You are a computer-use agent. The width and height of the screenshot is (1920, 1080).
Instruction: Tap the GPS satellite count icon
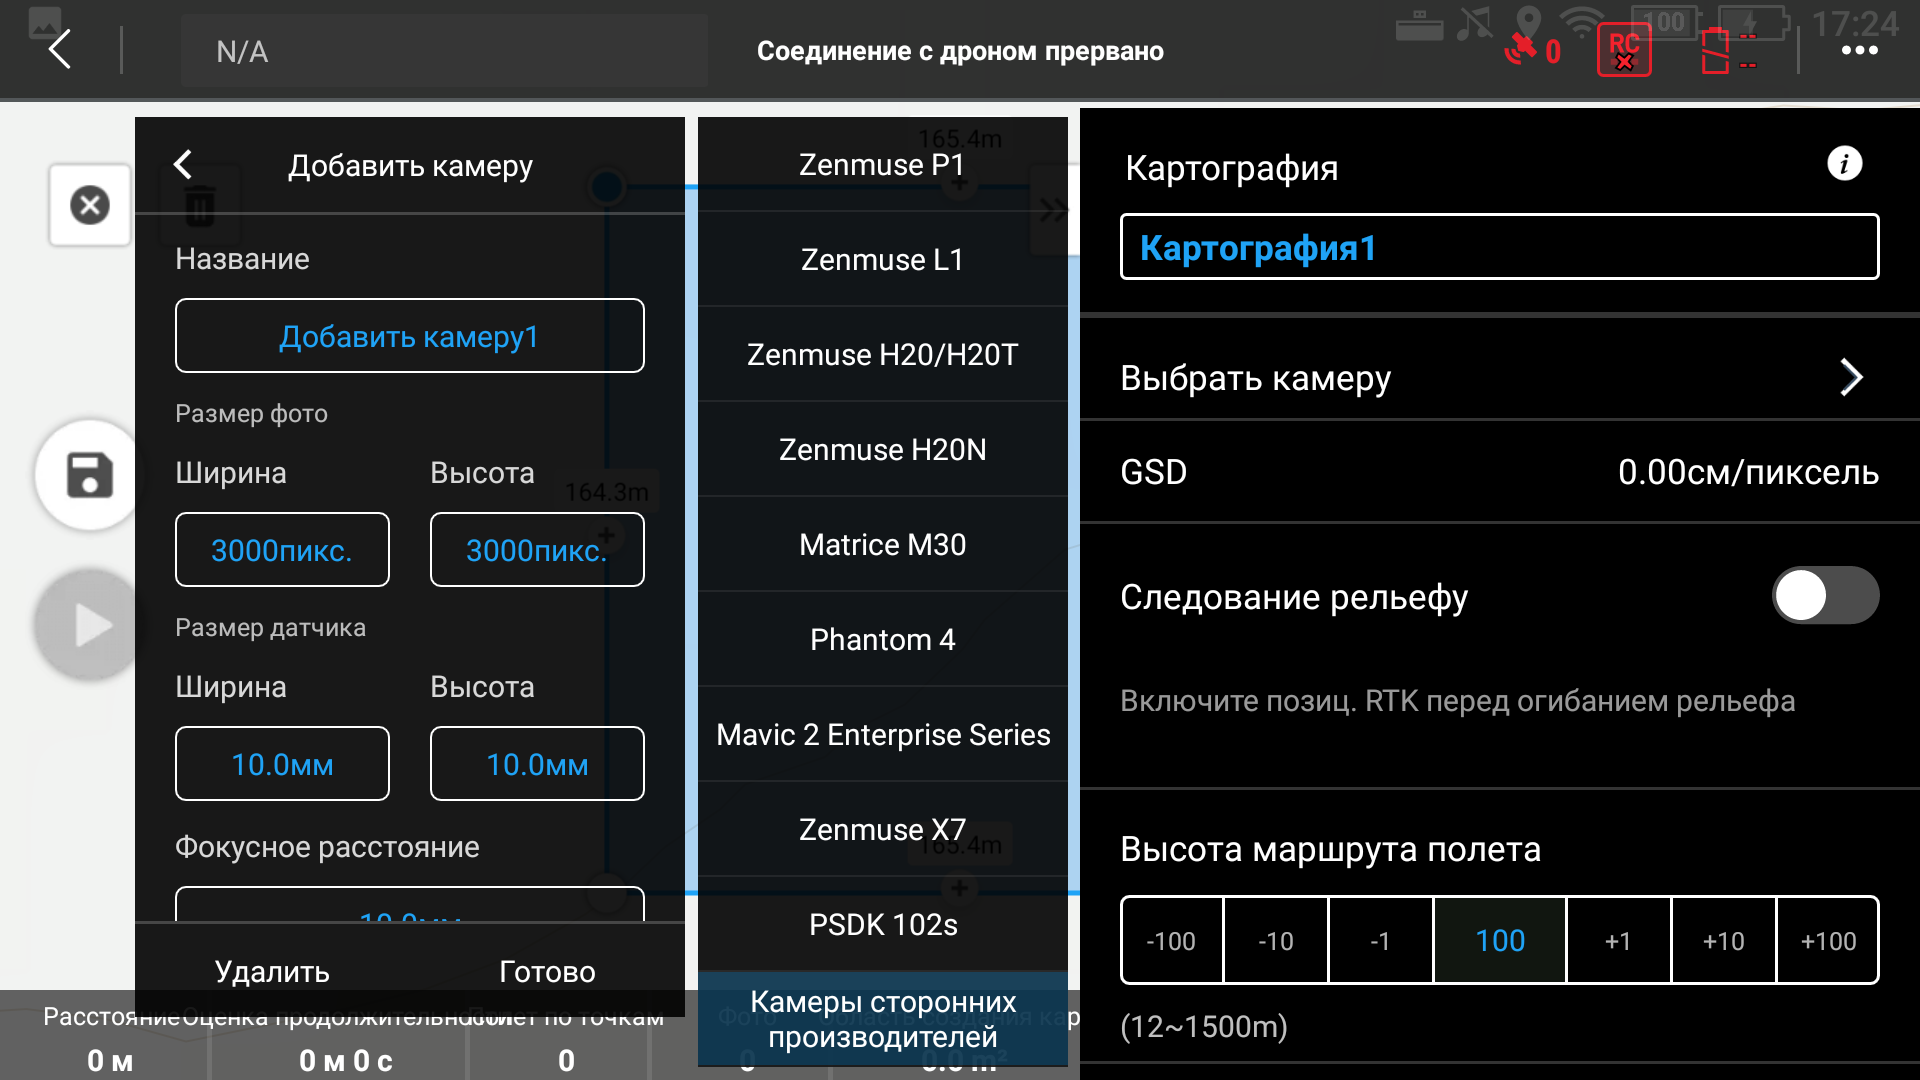click(1533, 50)
